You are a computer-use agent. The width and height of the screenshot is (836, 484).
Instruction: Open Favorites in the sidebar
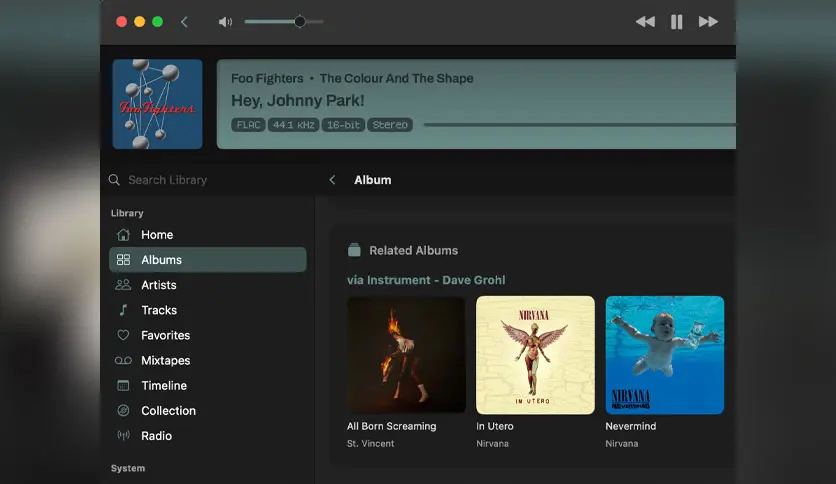pyautogui.click(x=207, y=335)
